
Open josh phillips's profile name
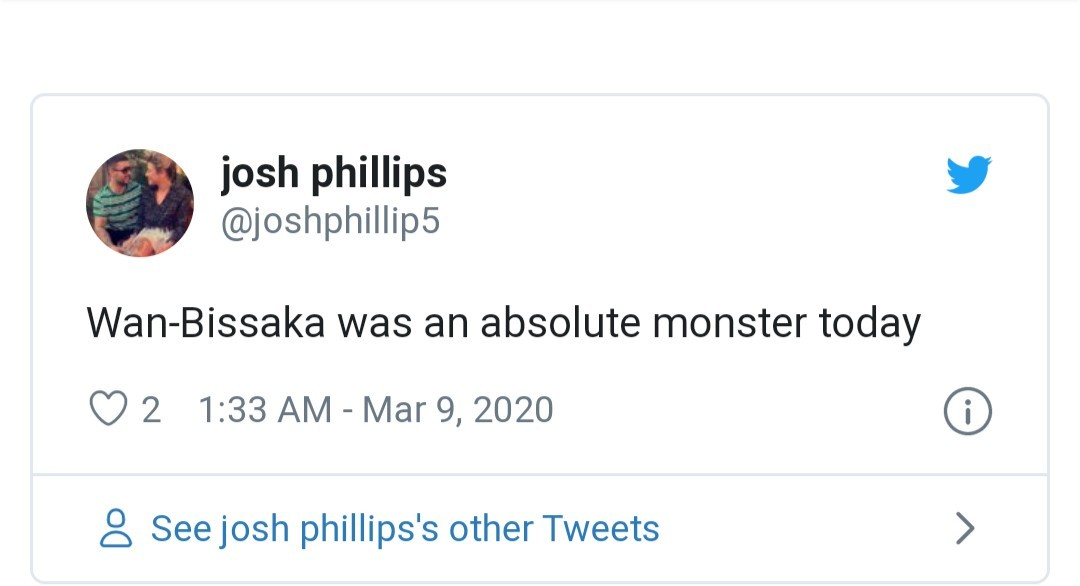(334, 172)
